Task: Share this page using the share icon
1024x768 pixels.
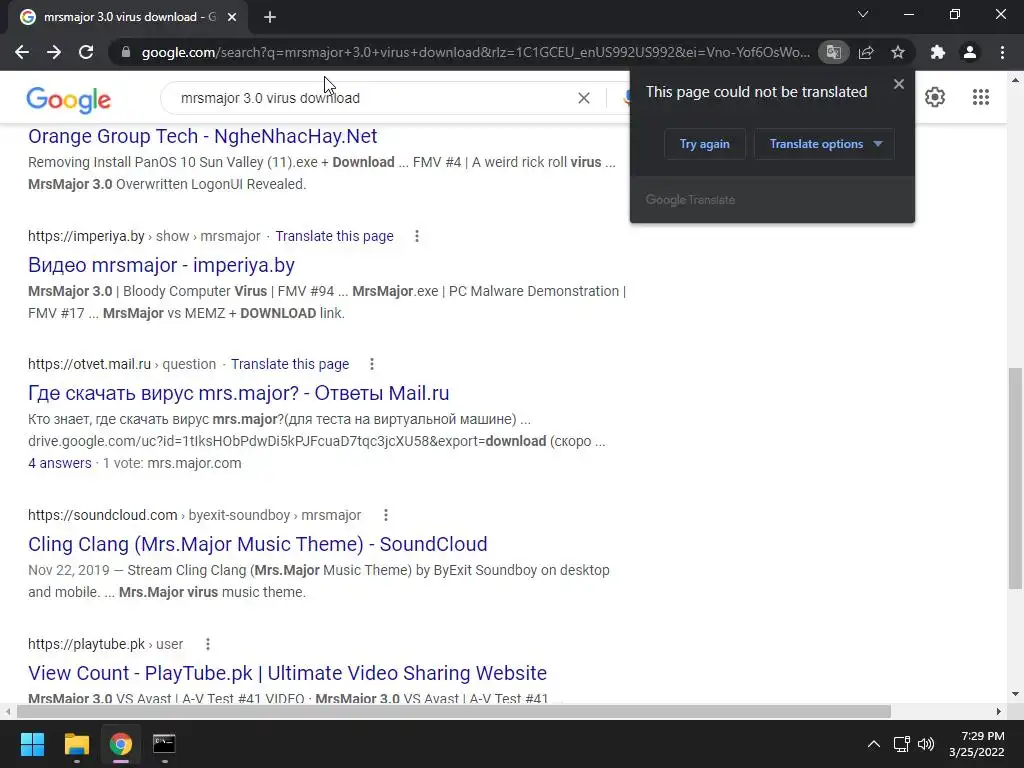Action: click(x=866, y=52)
